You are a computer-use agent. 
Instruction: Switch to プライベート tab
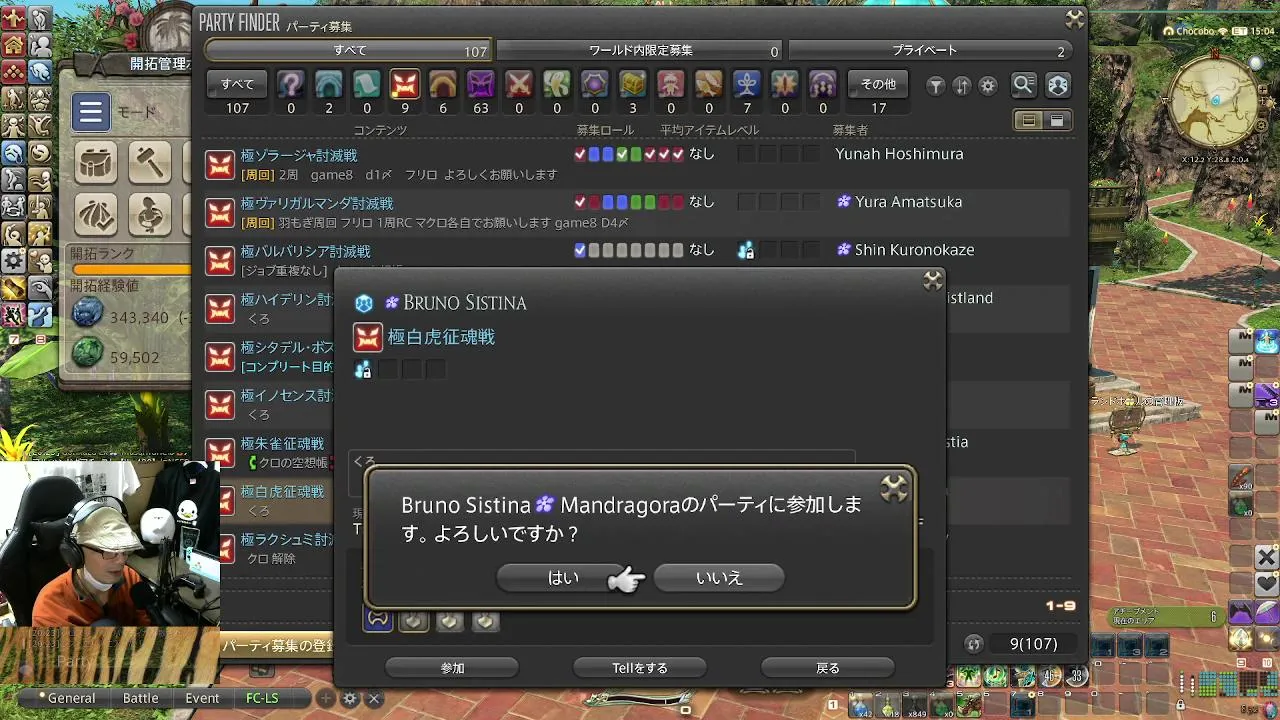click(x=929, y=51)
